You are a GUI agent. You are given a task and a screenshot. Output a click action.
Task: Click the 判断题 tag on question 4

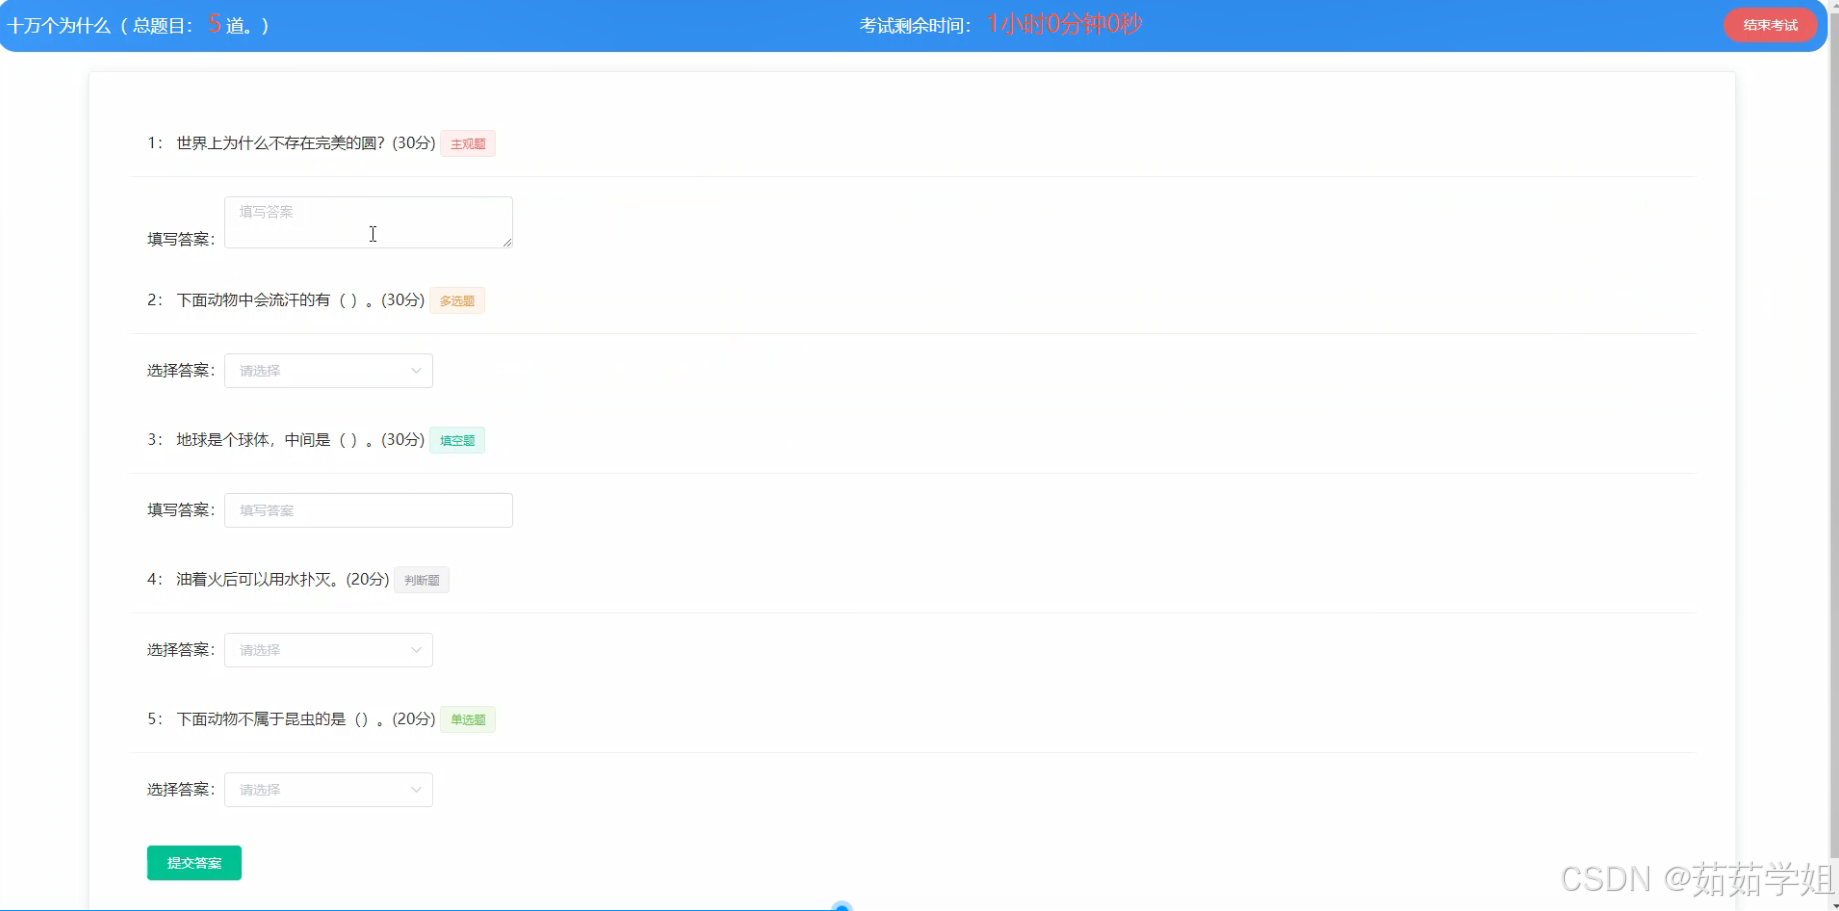(422, 580)
